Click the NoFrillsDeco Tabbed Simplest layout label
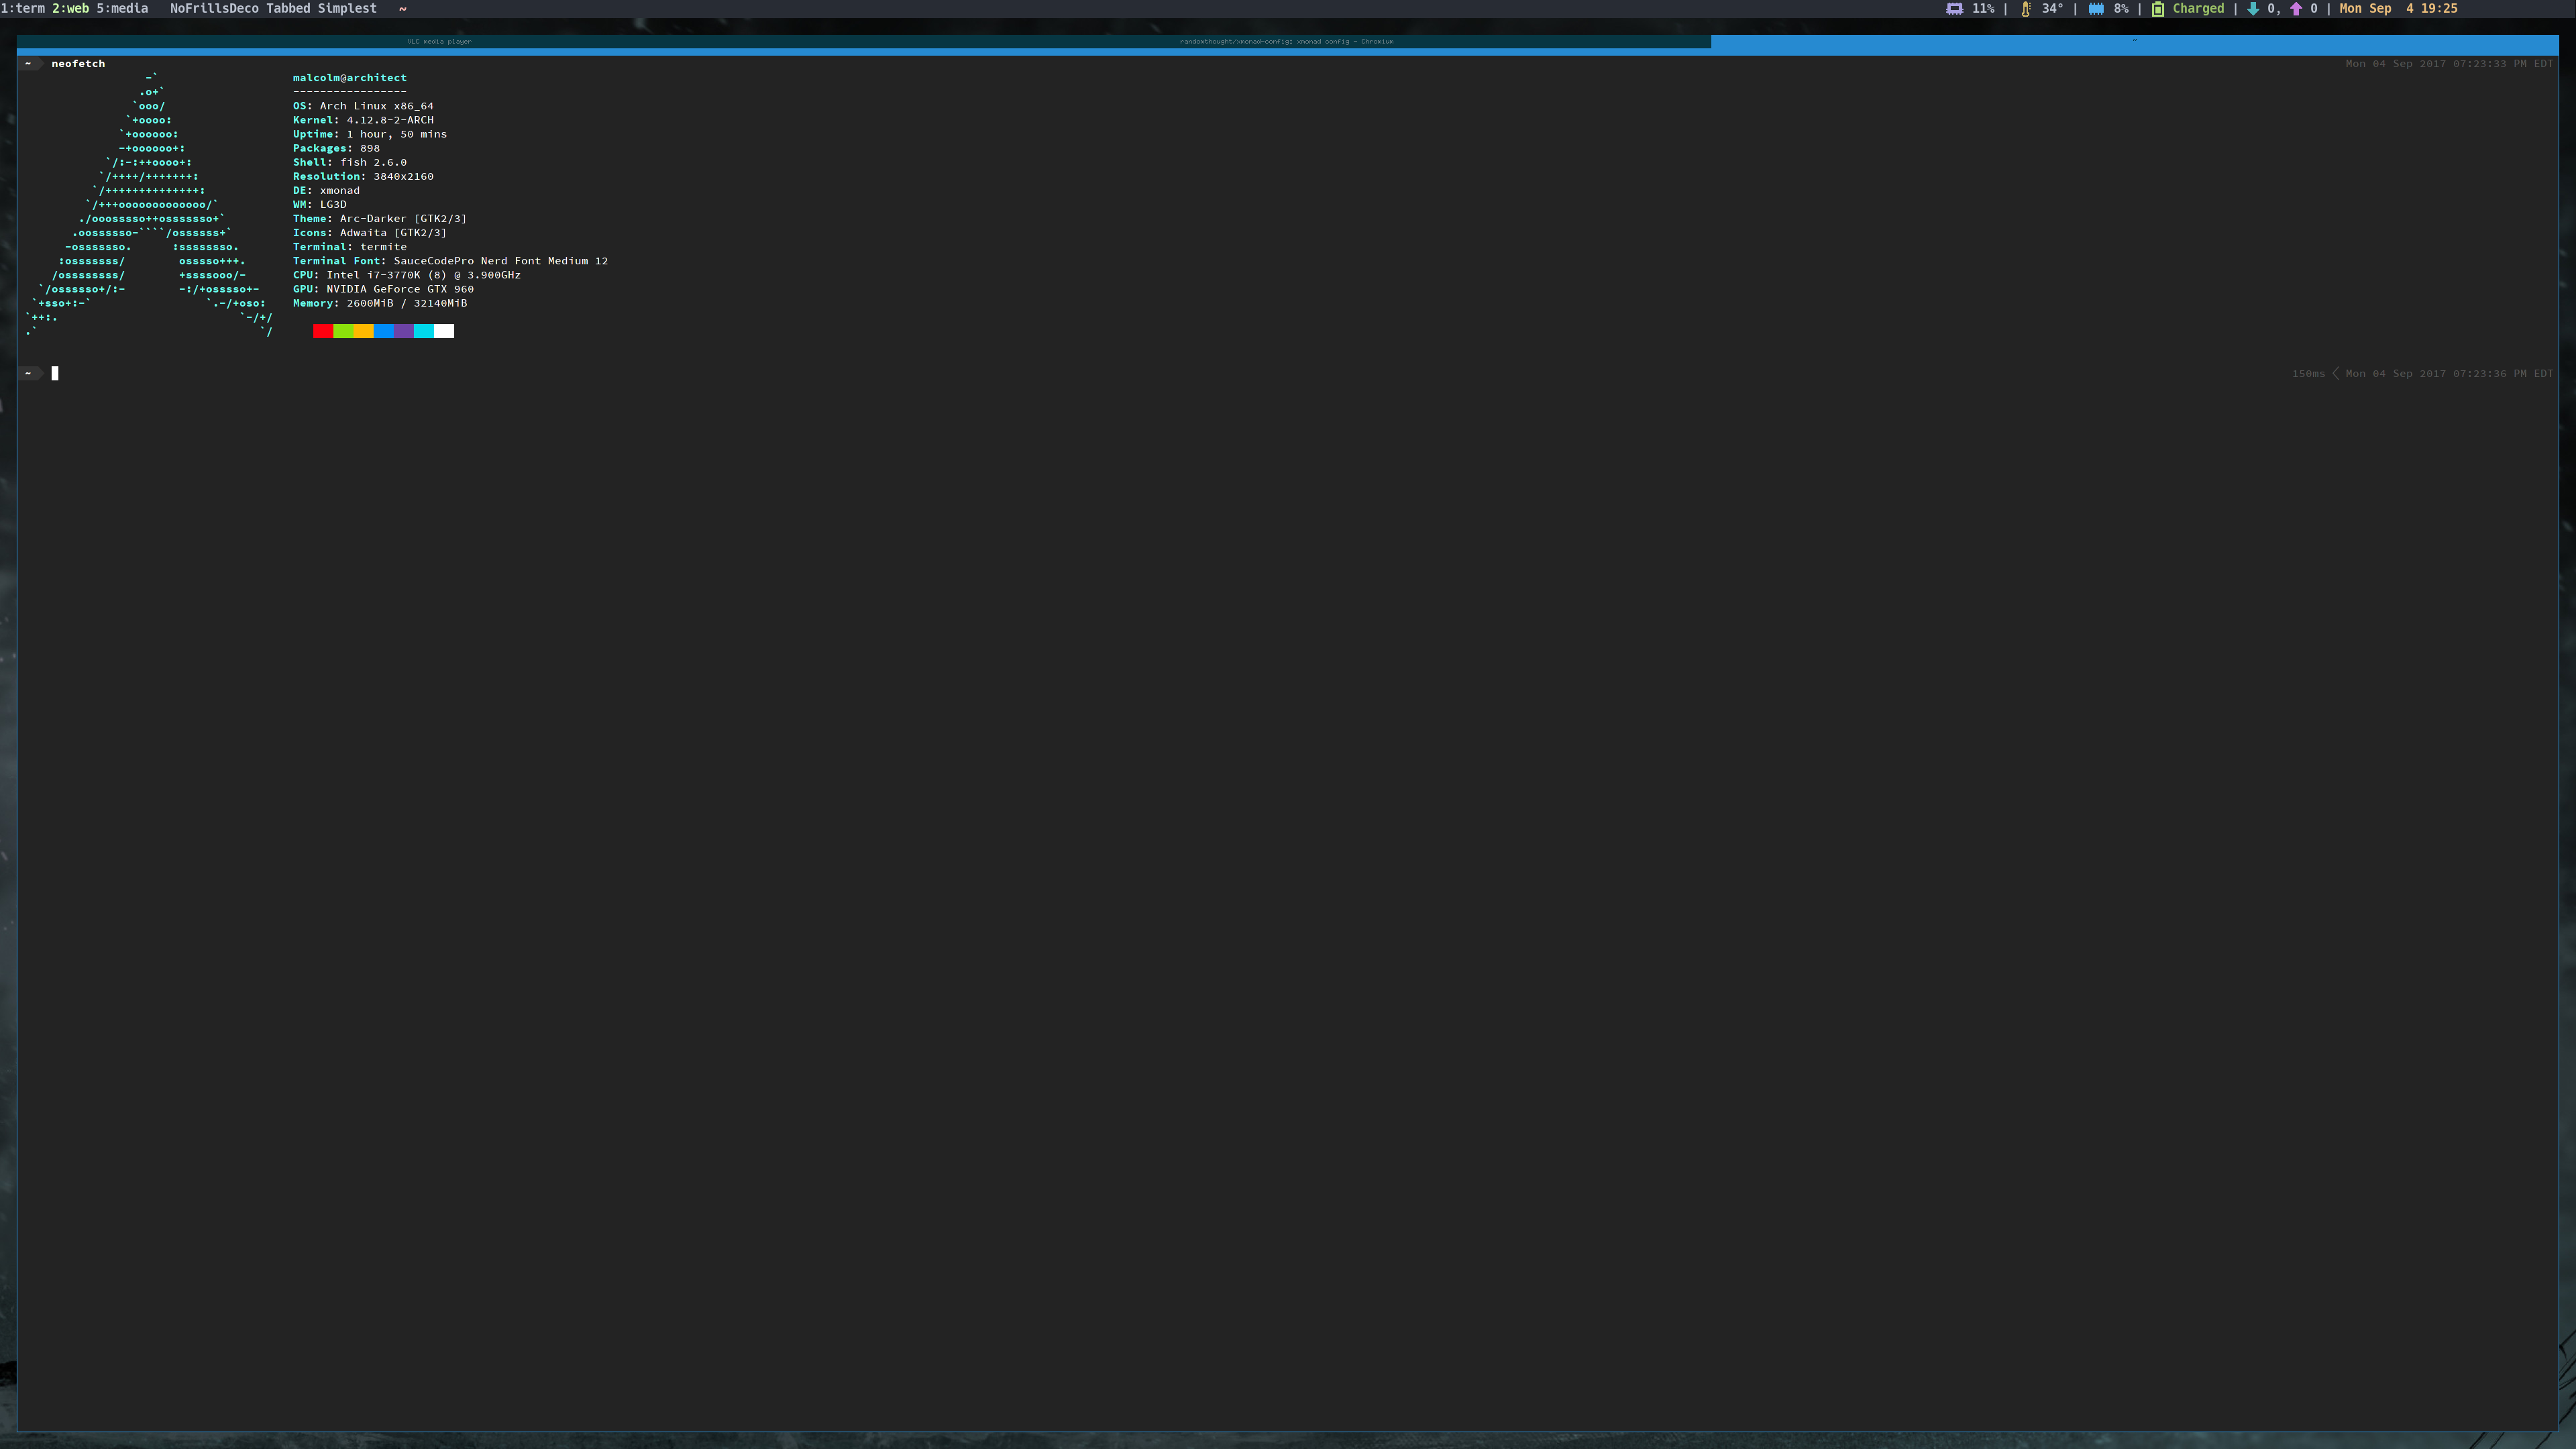The image size is (2576, 1449). [x=273, y=8]
